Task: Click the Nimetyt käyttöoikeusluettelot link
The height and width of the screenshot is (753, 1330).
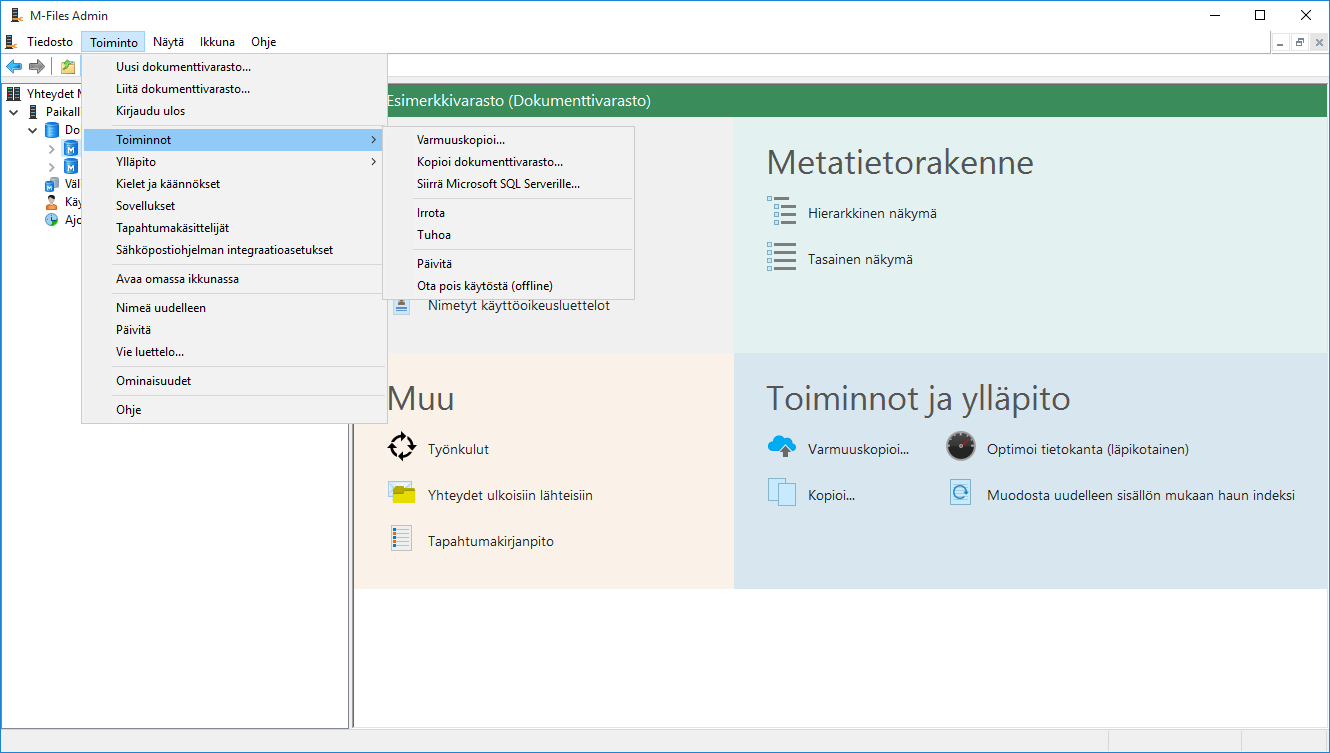Action: tap(518, 306)
